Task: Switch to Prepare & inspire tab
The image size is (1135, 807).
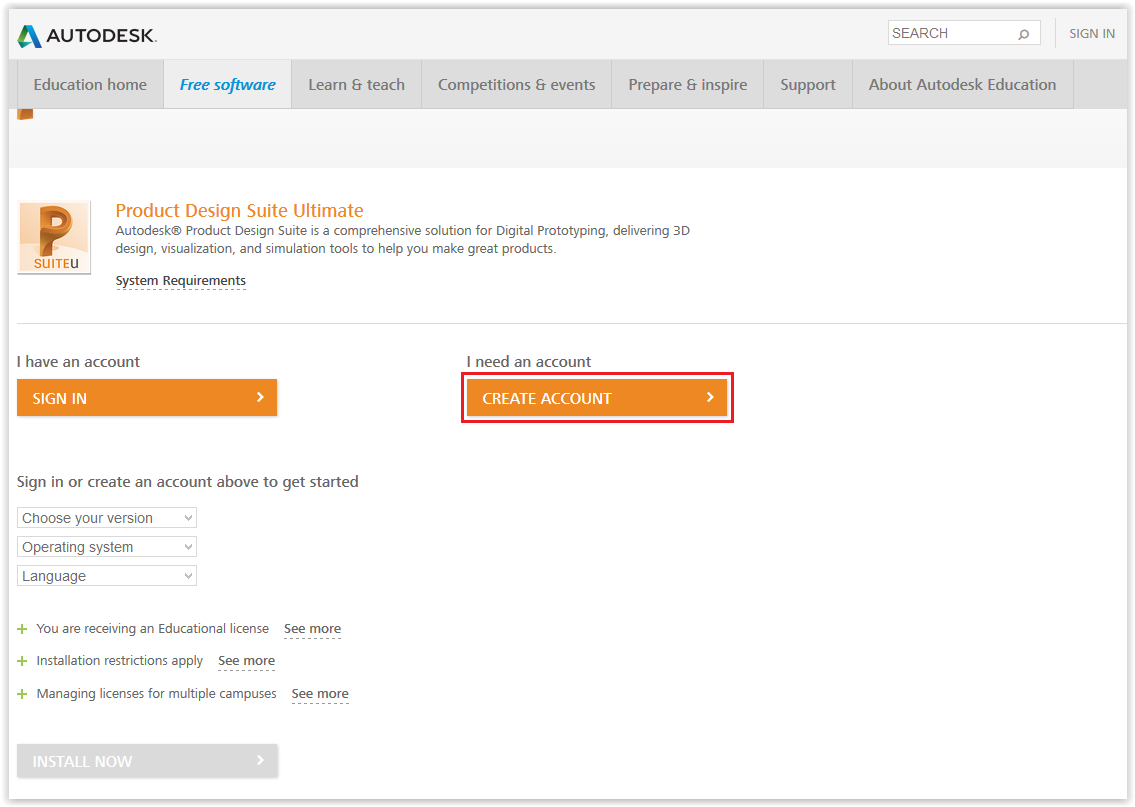Action: [688, 85]
